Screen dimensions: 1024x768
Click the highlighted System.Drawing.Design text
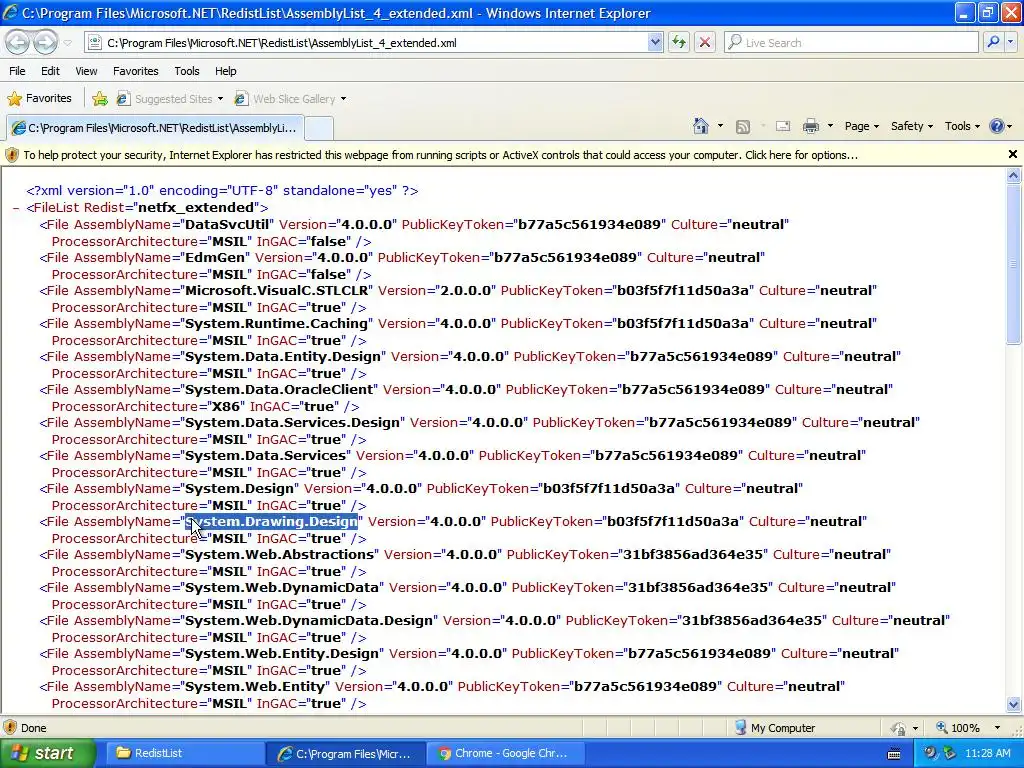point(272,522)
